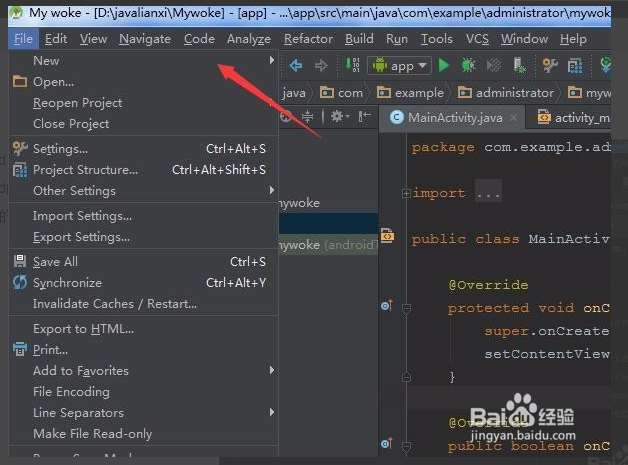Screen dimensions: 628x465
Task: Open Settings via the toolbar wrench icon
Action: coord(550,65)
